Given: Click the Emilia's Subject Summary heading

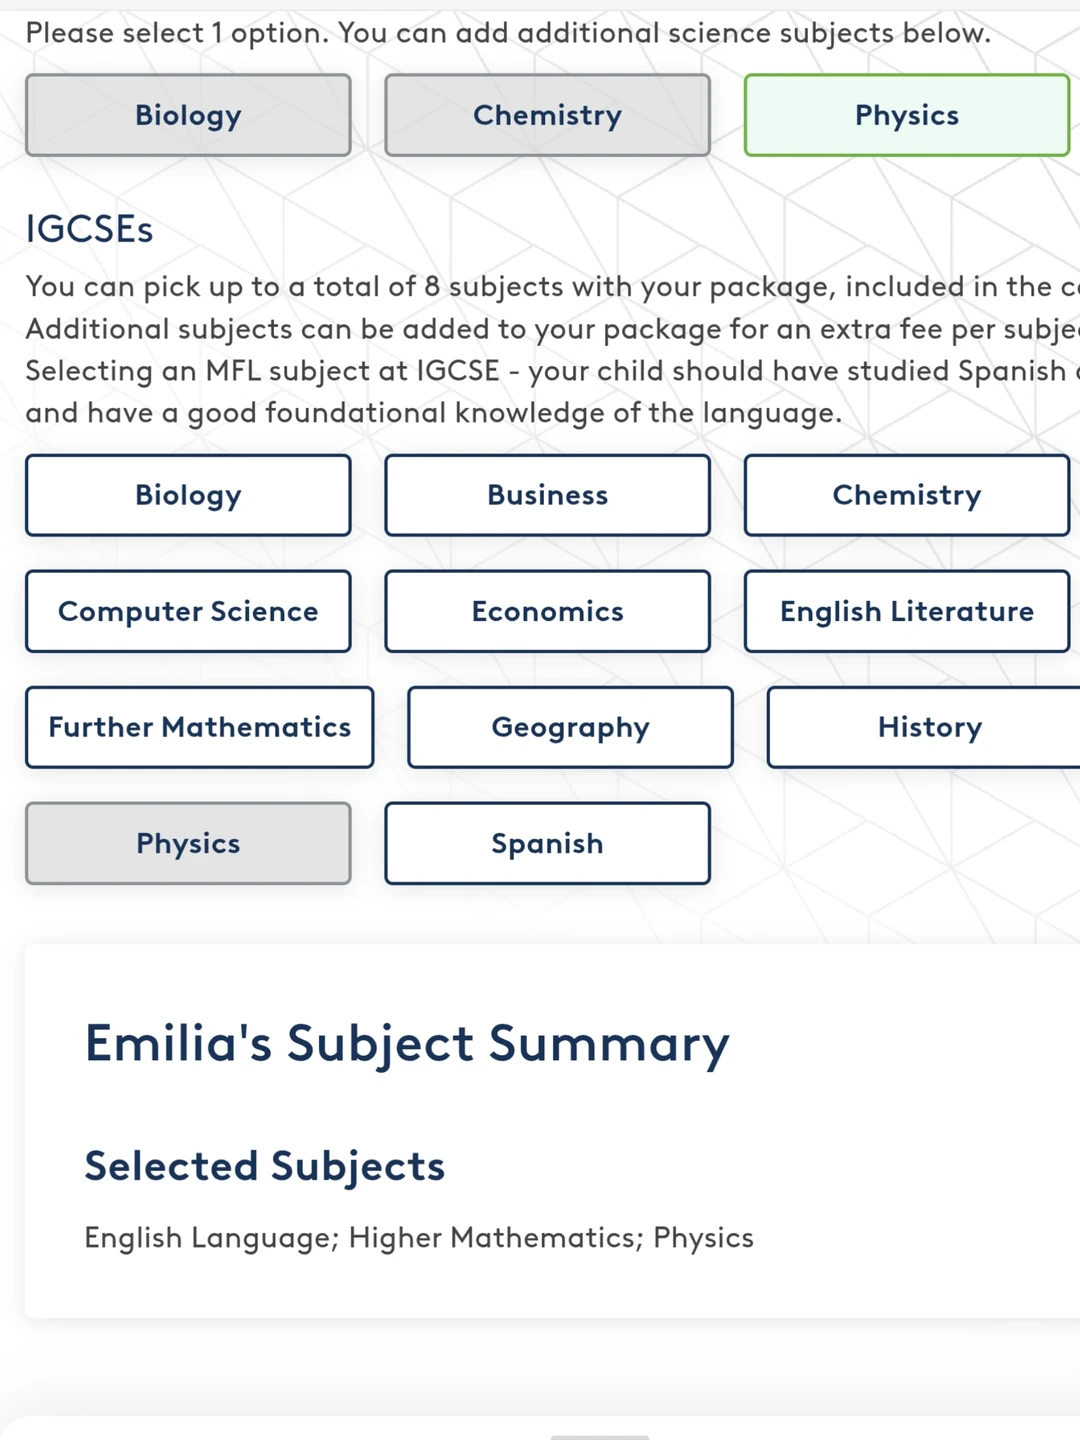Looking at the screenshot, I should [407, 1044].
